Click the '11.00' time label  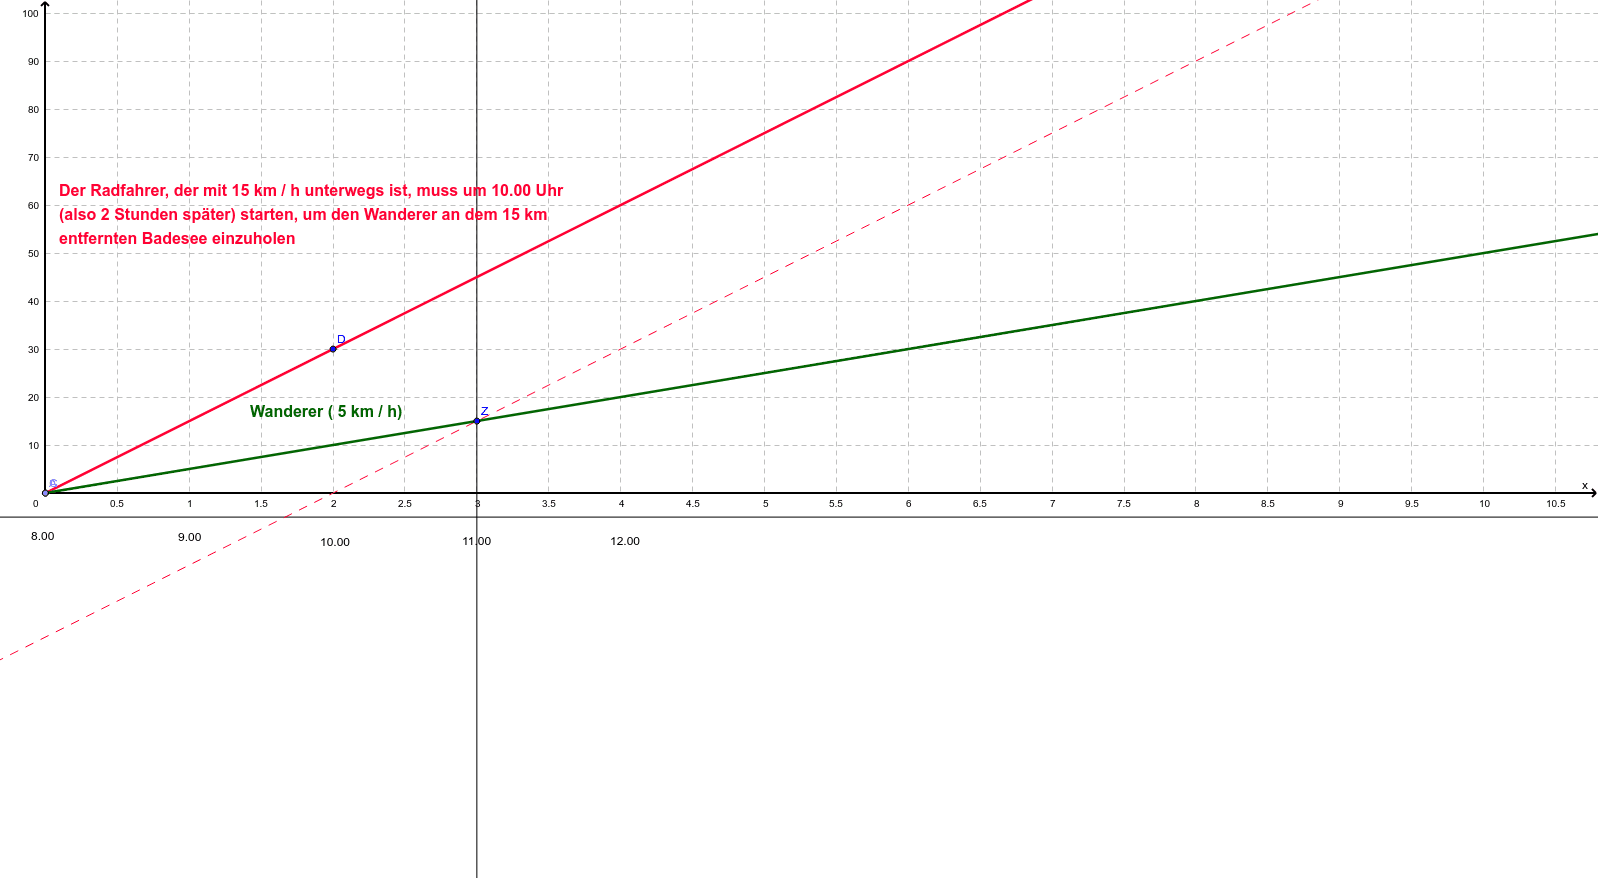[x=477, y=541]
